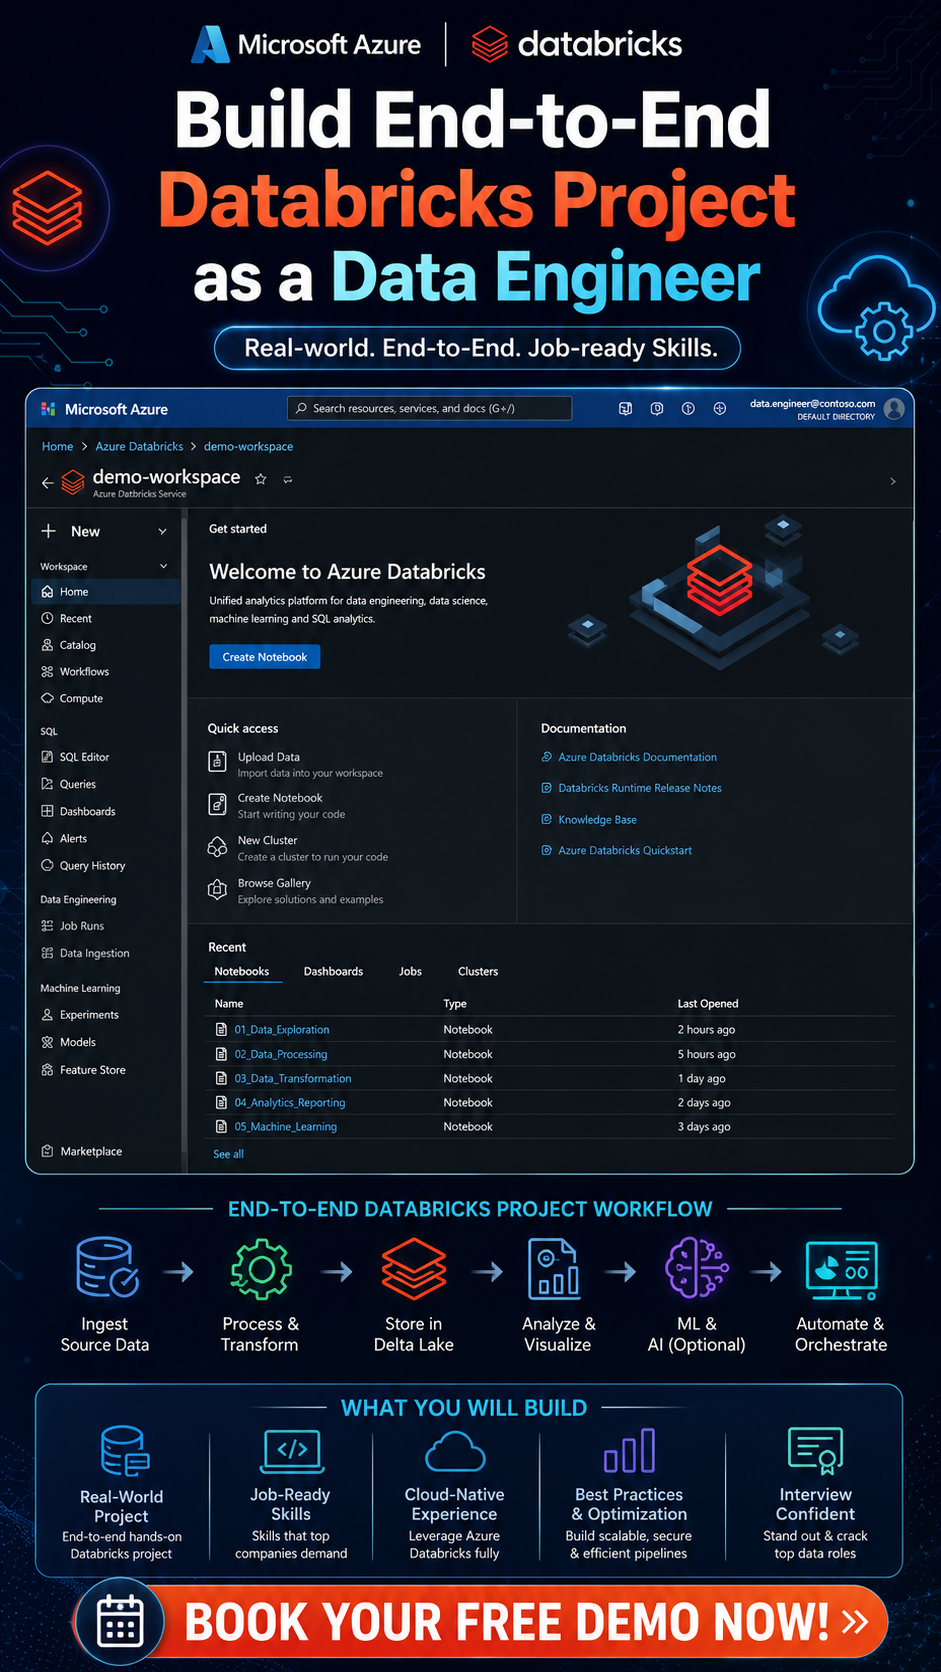Click the '2 hours ago' cell
Viewport: 941px width, 1672px height.
click(x=706, y=1030)
